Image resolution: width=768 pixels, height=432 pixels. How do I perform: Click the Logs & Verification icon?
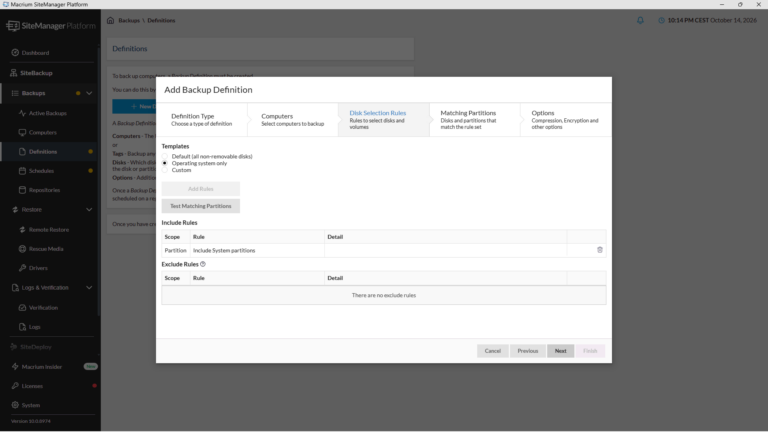15,288
